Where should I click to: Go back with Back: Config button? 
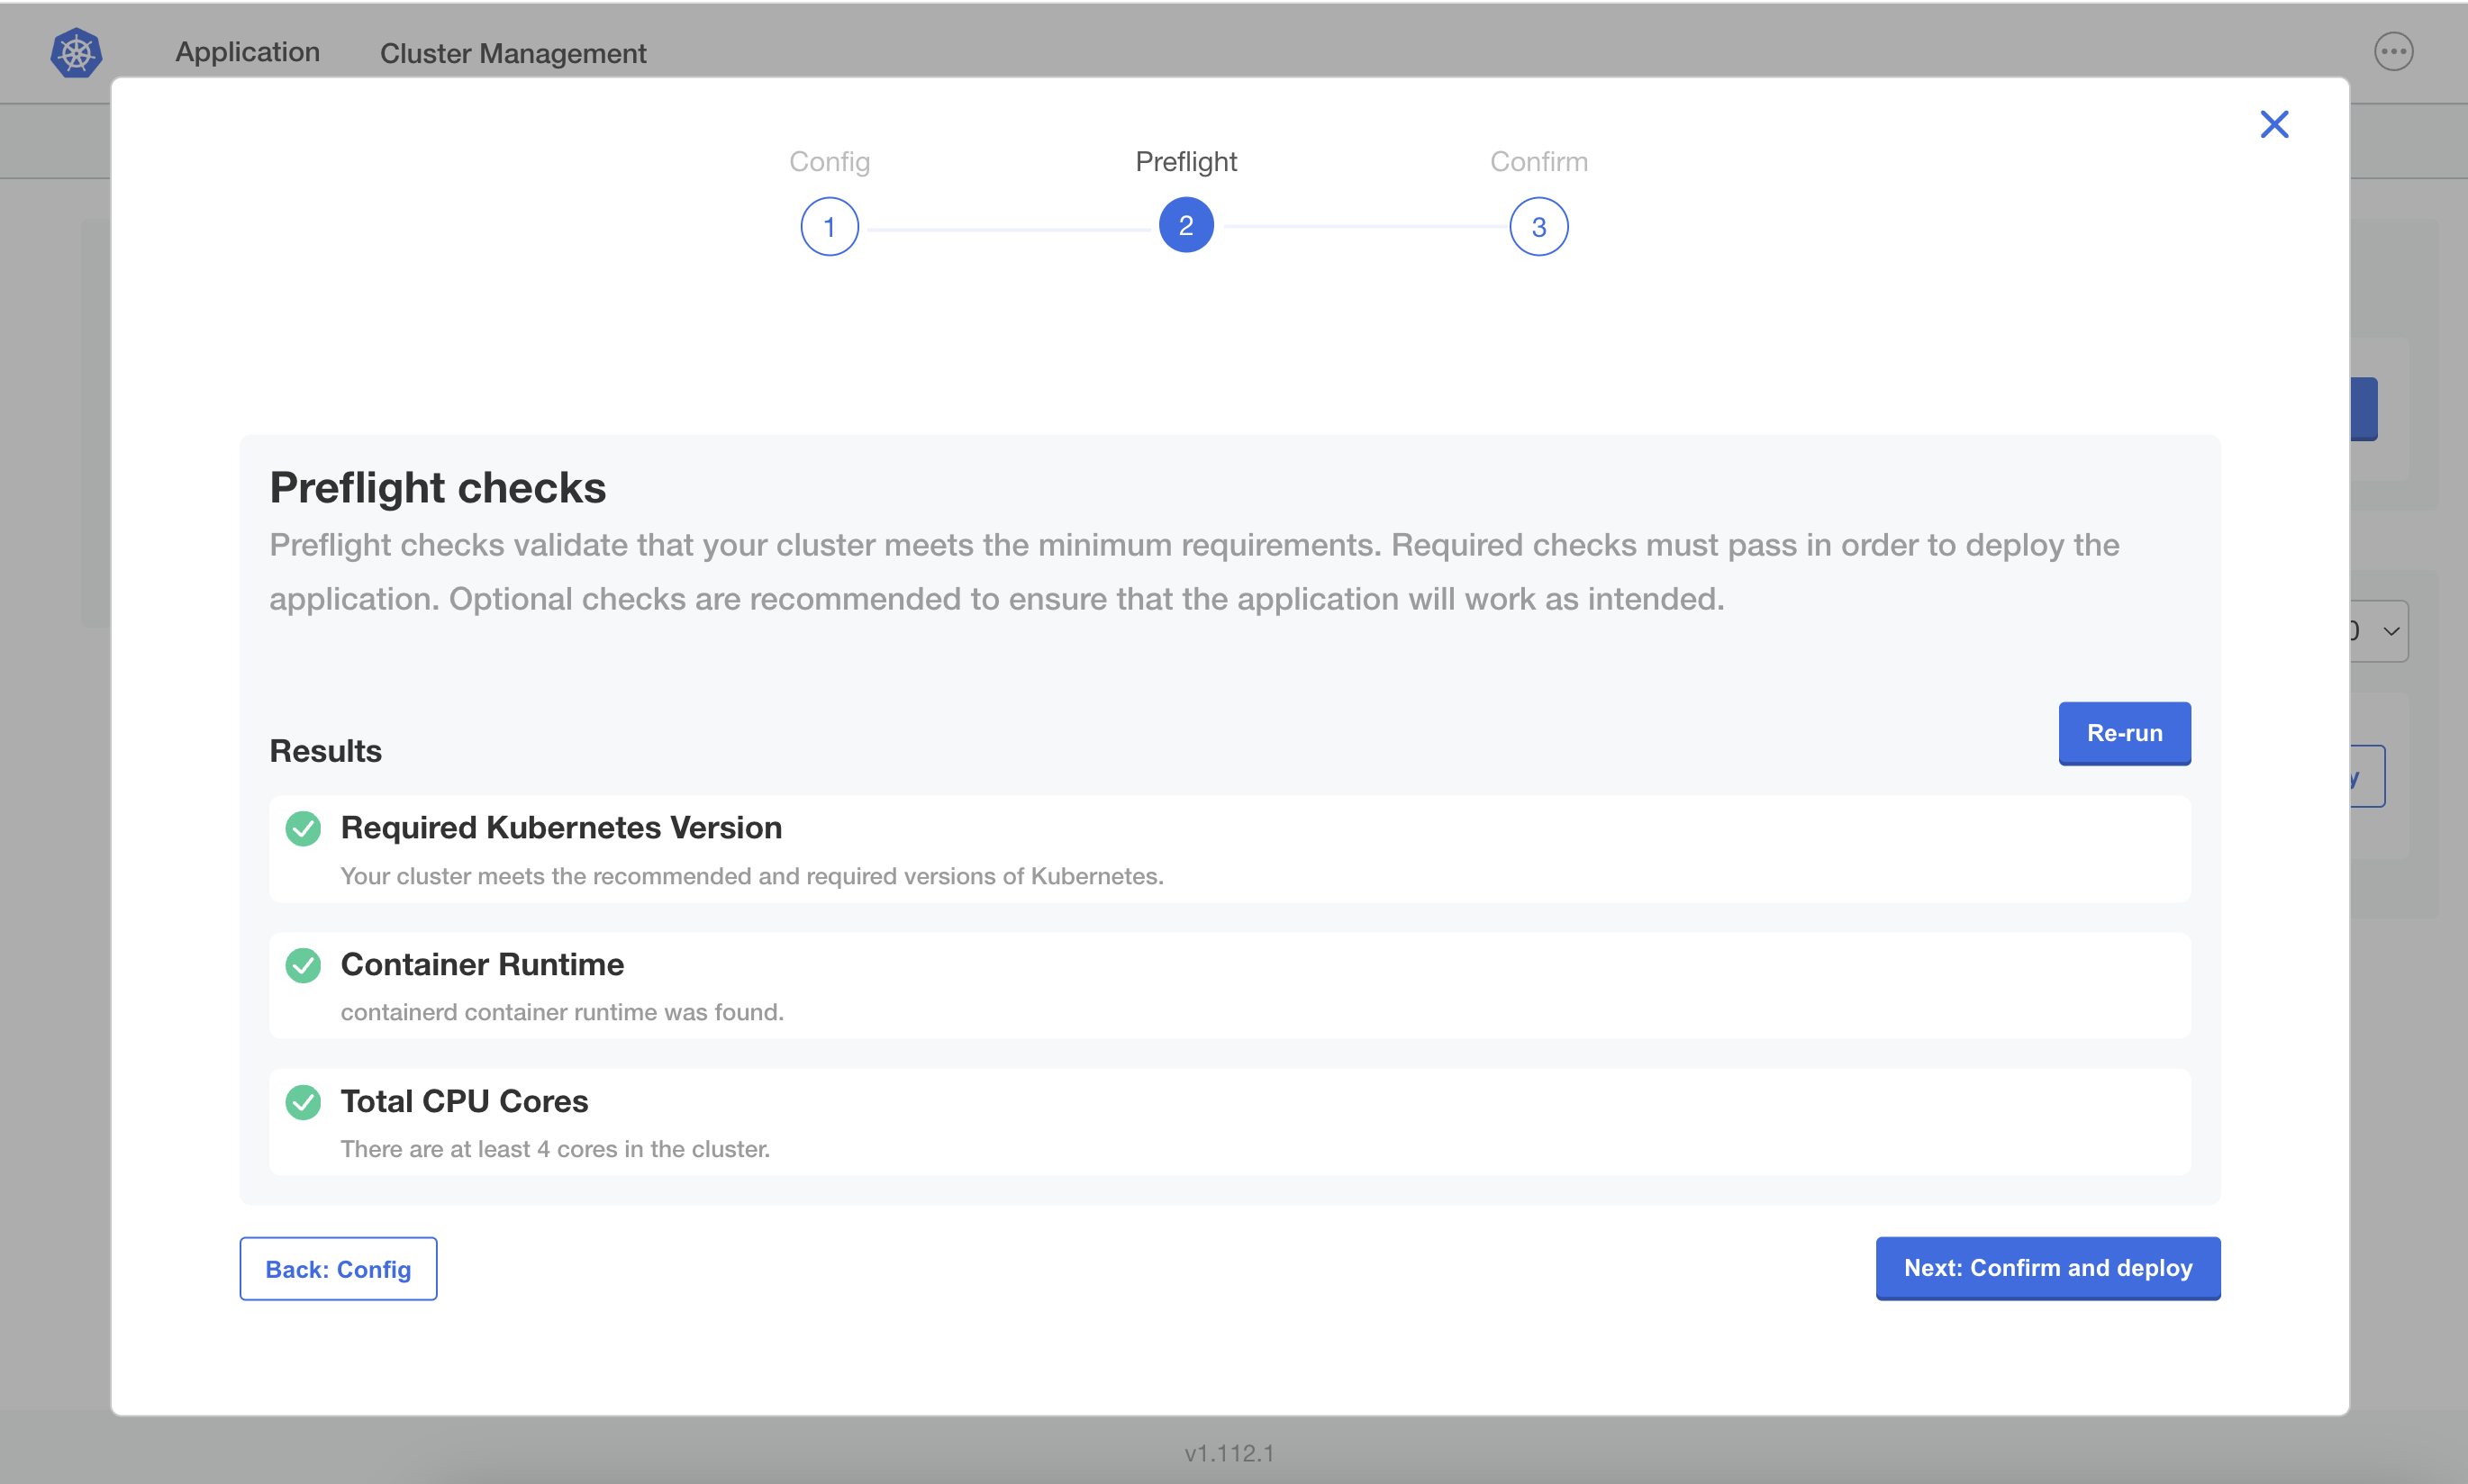click(x=338, y=1269)
